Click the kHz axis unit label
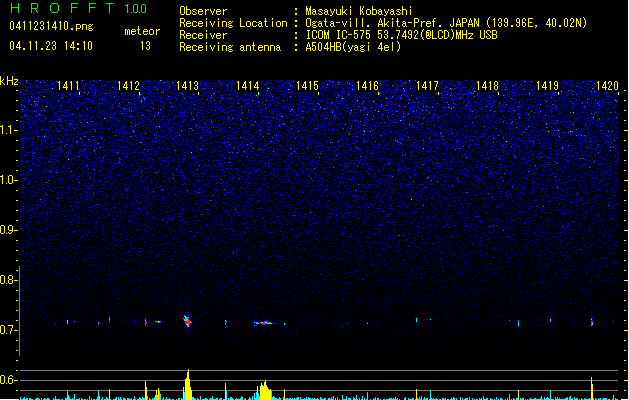This screenshot has width=629, height=400. point(9,81)
